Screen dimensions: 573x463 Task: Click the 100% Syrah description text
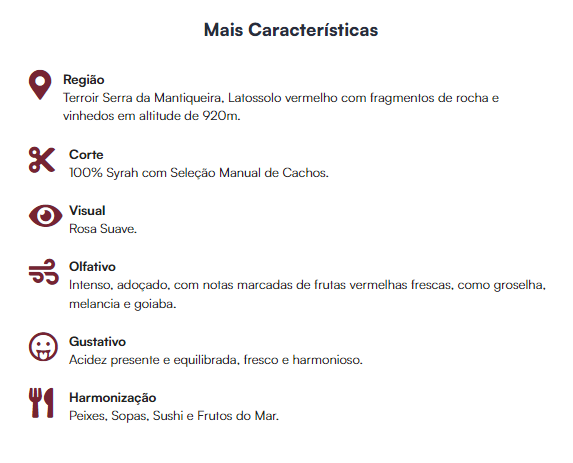[199, 172]
